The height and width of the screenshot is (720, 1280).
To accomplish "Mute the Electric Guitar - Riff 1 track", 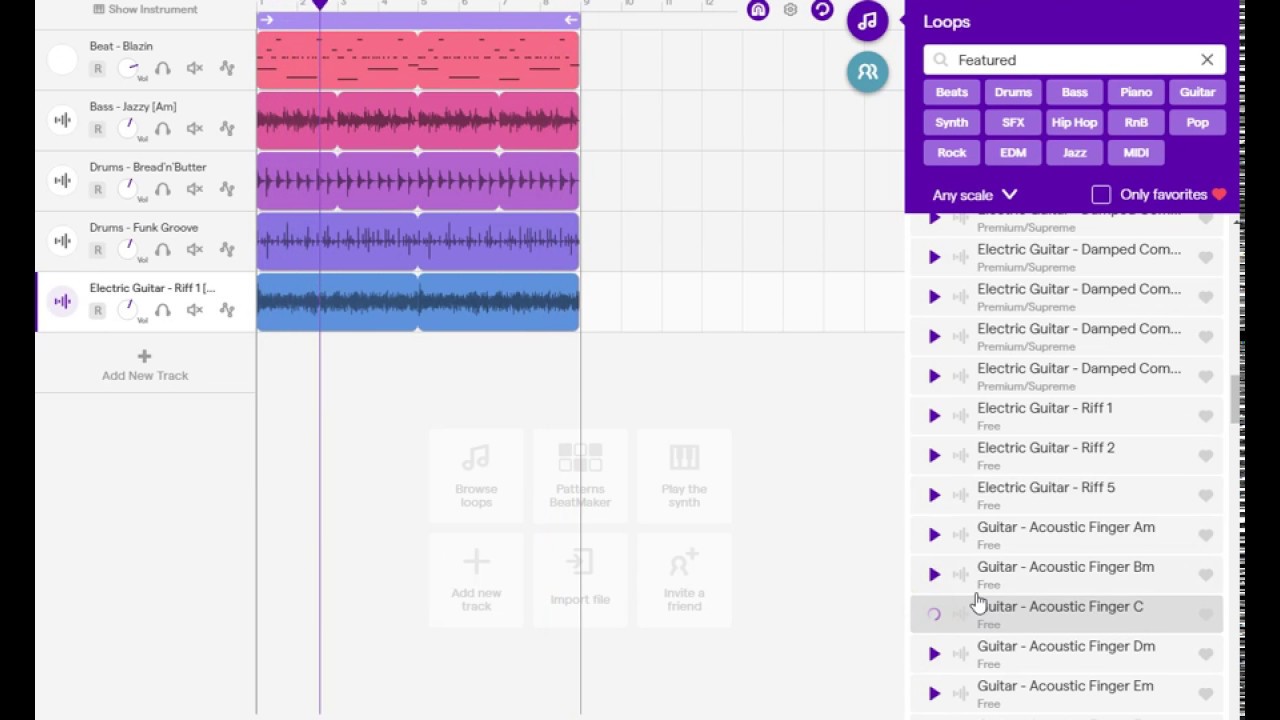I will [x=195, y=310].
